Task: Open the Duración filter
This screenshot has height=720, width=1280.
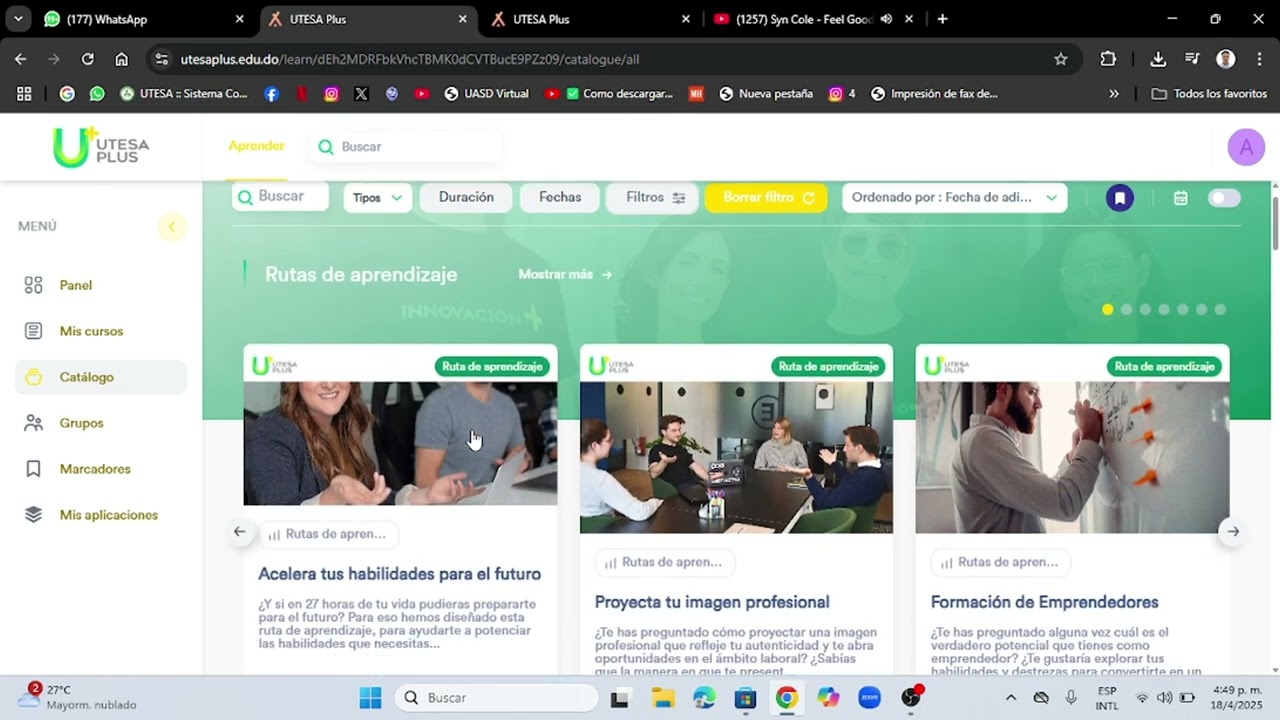Action: point(466,198)
